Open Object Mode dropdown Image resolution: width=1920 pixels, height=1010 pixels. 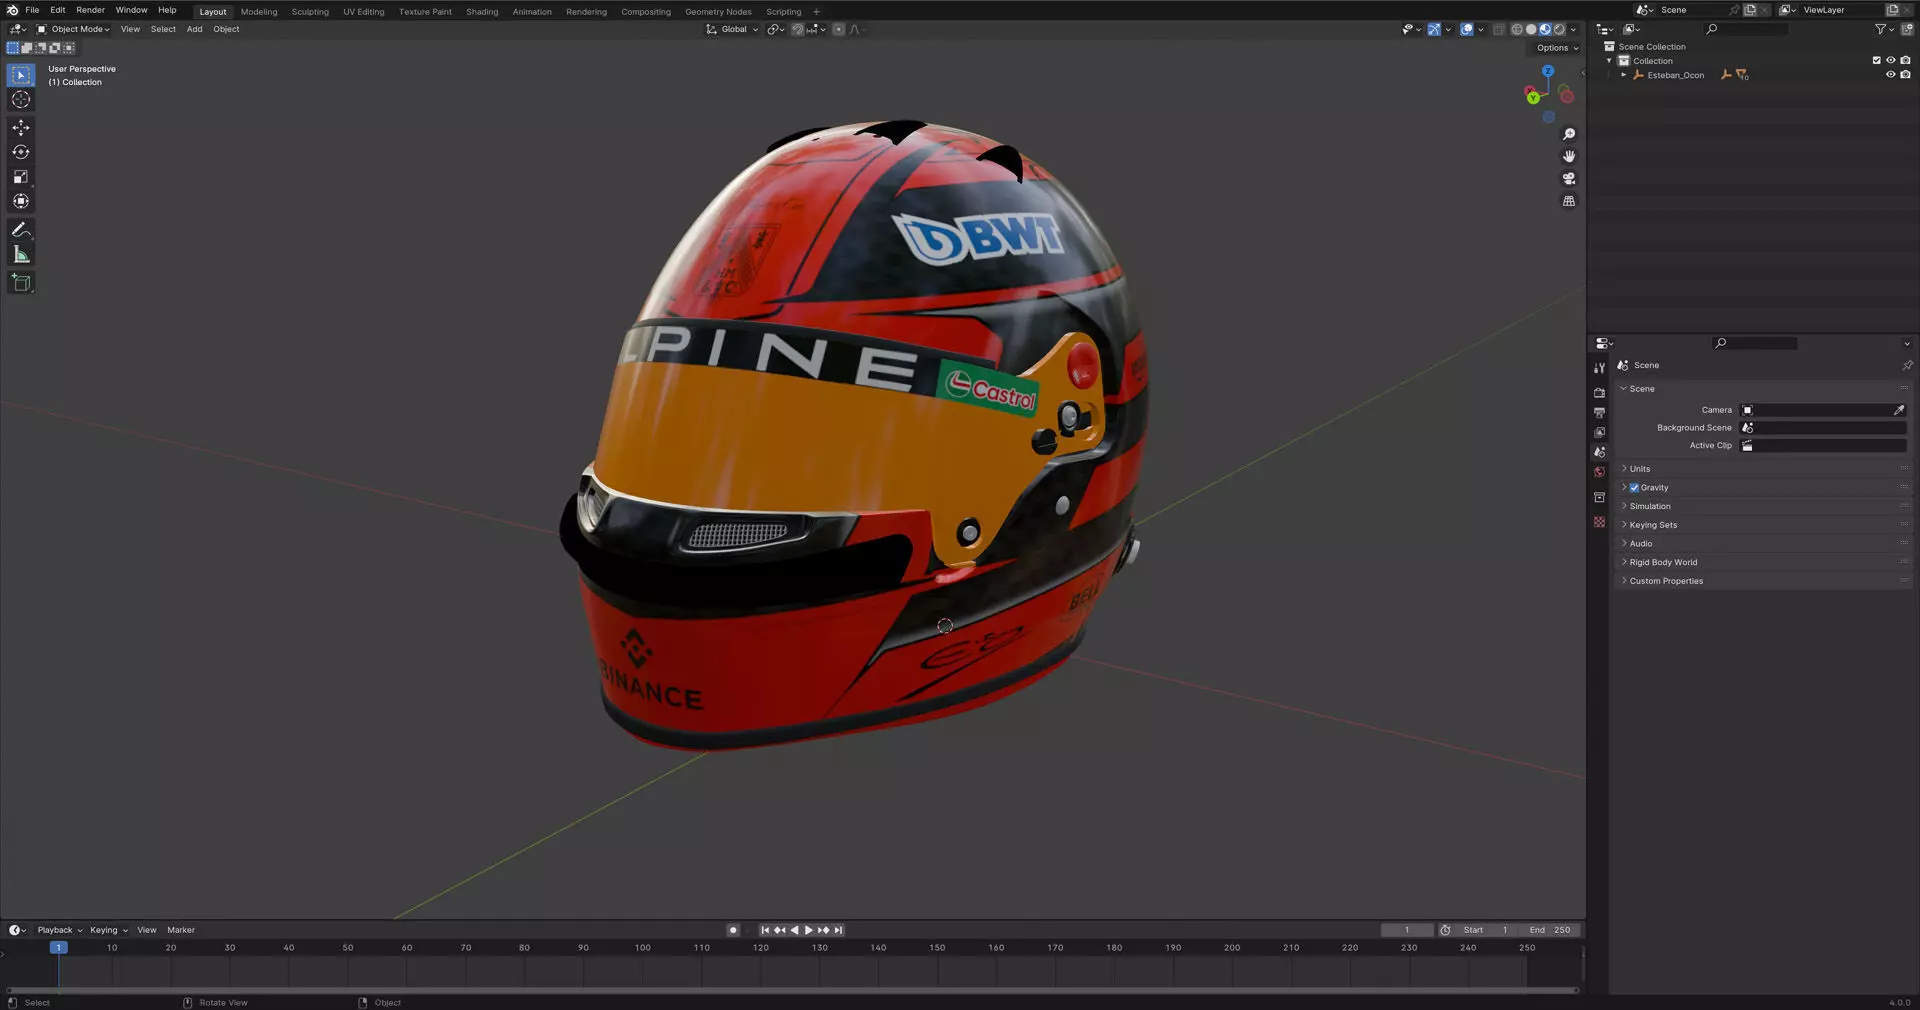pyautogui.click(x=74, y=29)
